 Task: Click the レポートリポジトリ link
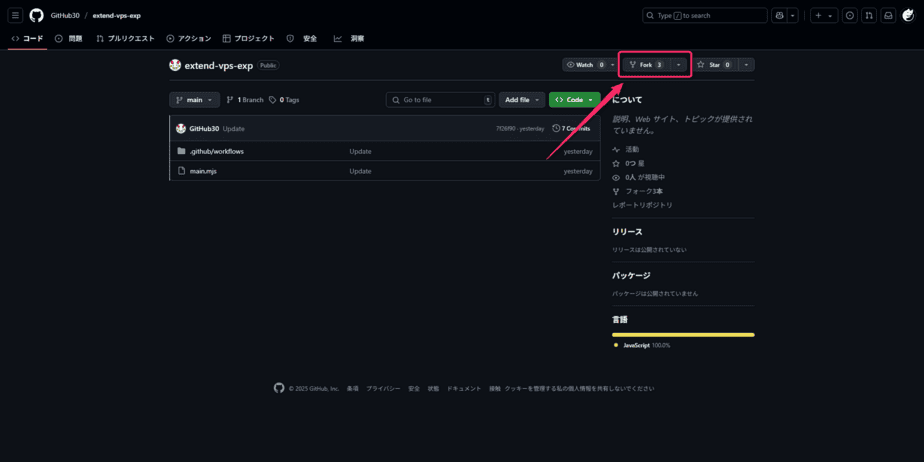click(642, 205)
